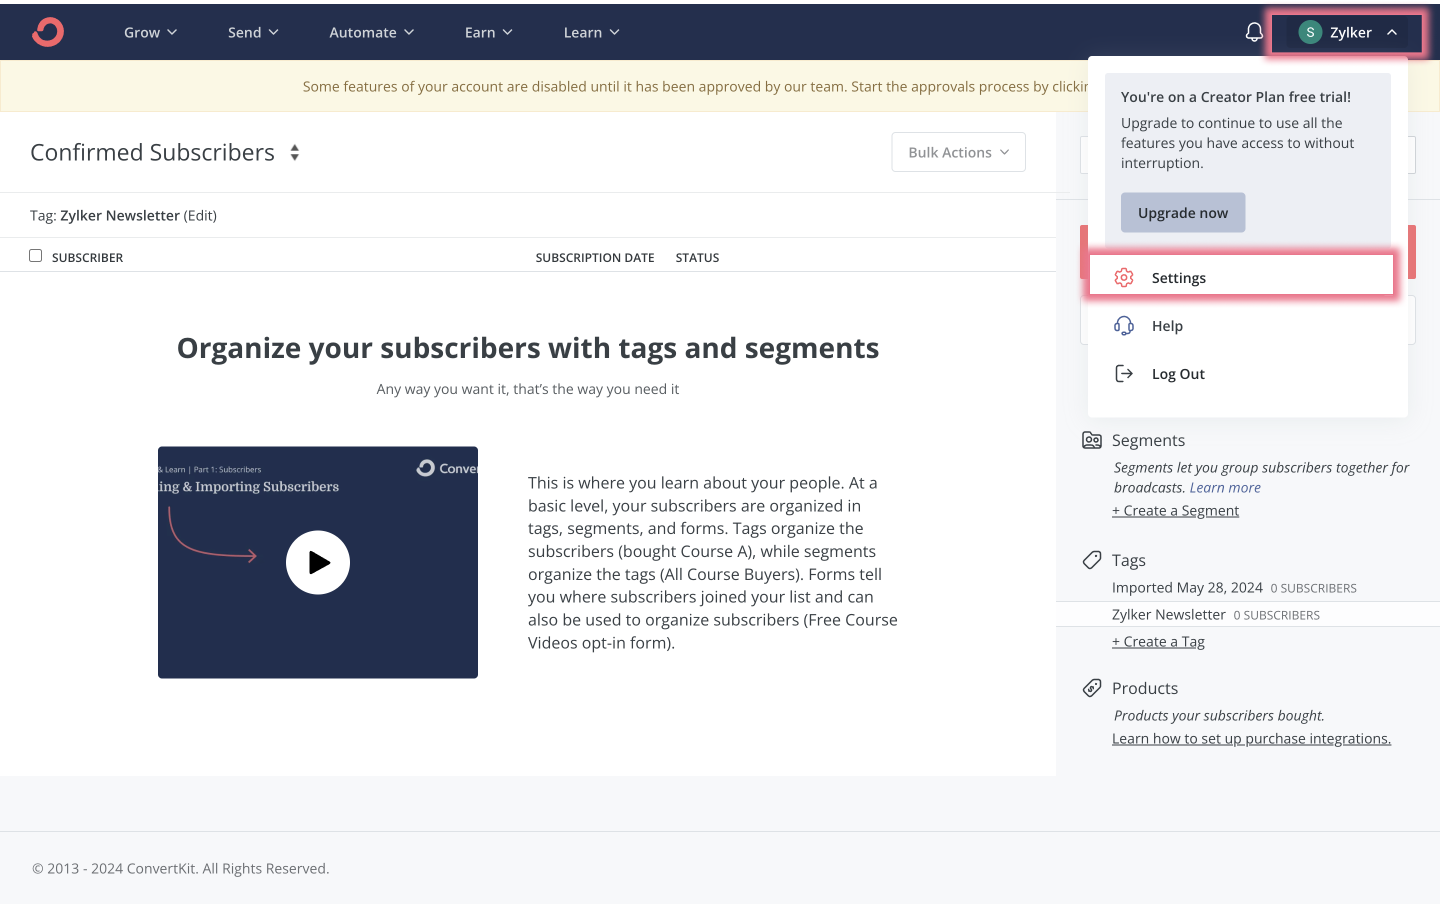The height and width of the screenshot is (904, 1440).
Task: Open the Confirmed Subscribers selector arrows
Action: click(295, 152)
